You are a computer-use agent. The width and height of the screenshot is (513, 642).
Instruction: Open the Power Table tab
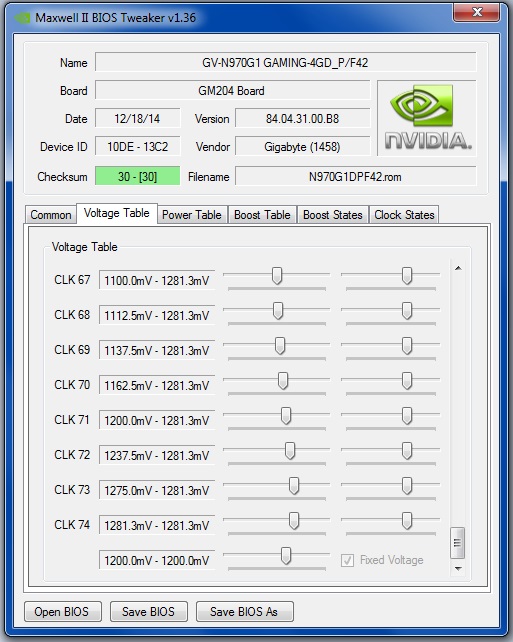pyautogui.click(x=192, y=215)
